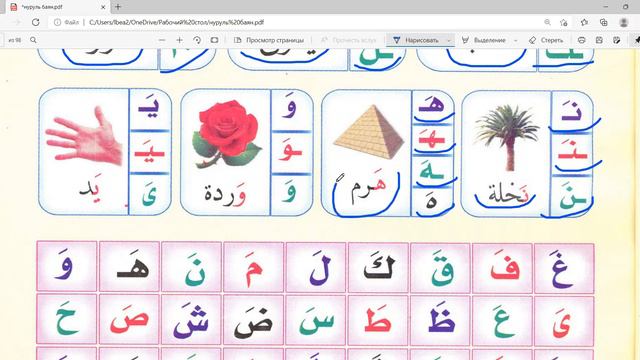Click the green ع tile
The width and height of the screenshot is (640, 360).
[502, 320]
